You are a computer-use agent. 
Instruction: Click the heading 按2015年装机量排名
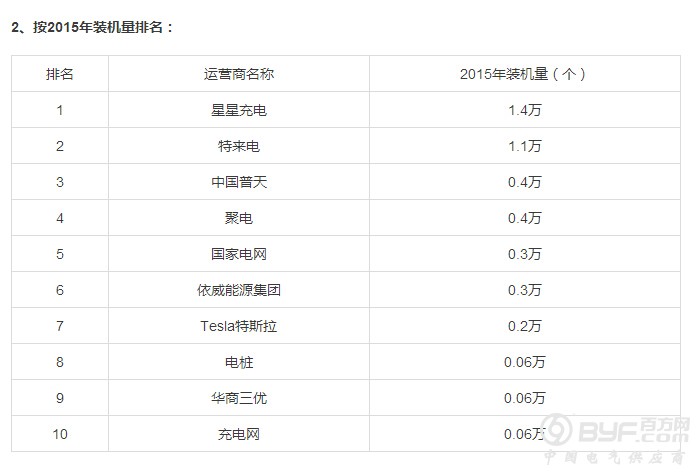tap(97, 27)
